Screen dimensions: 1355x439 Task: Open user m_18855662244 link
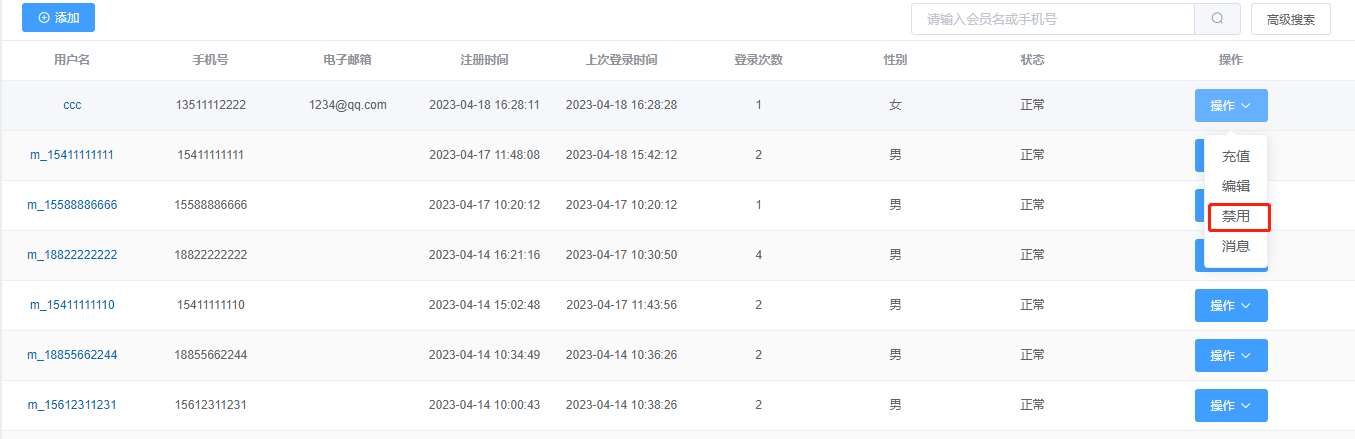tap(72, 355)
